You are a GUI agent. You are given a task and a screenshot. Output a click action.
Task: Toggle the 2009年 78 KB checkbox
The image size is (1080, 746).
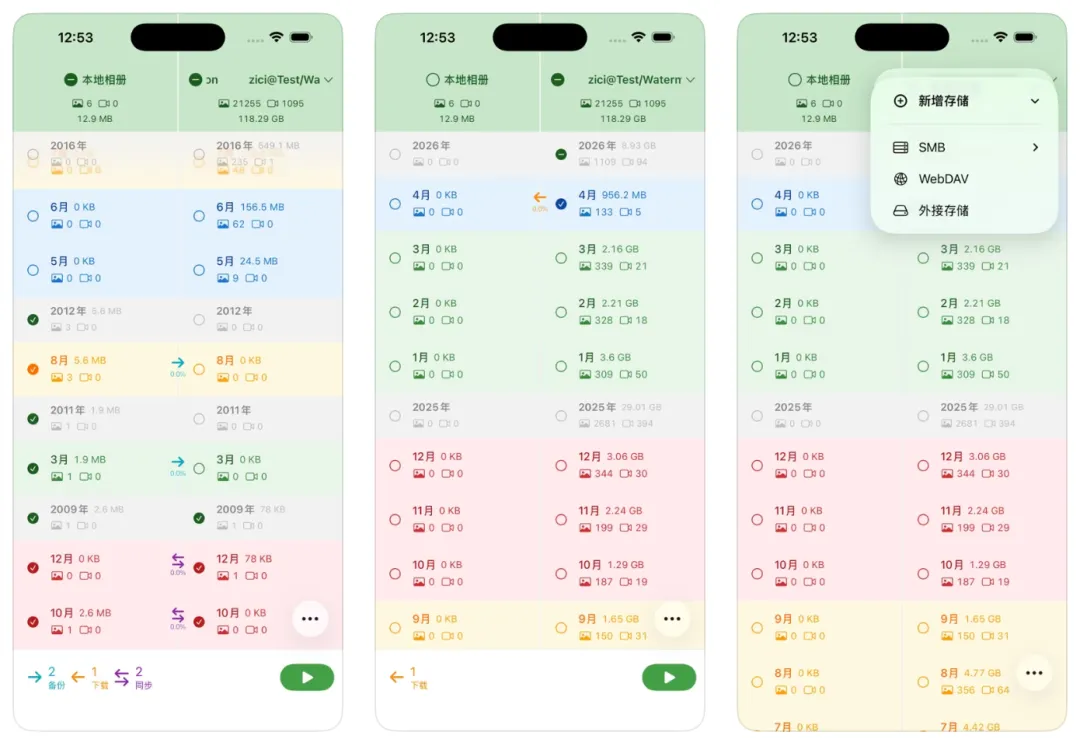point(199,518)
